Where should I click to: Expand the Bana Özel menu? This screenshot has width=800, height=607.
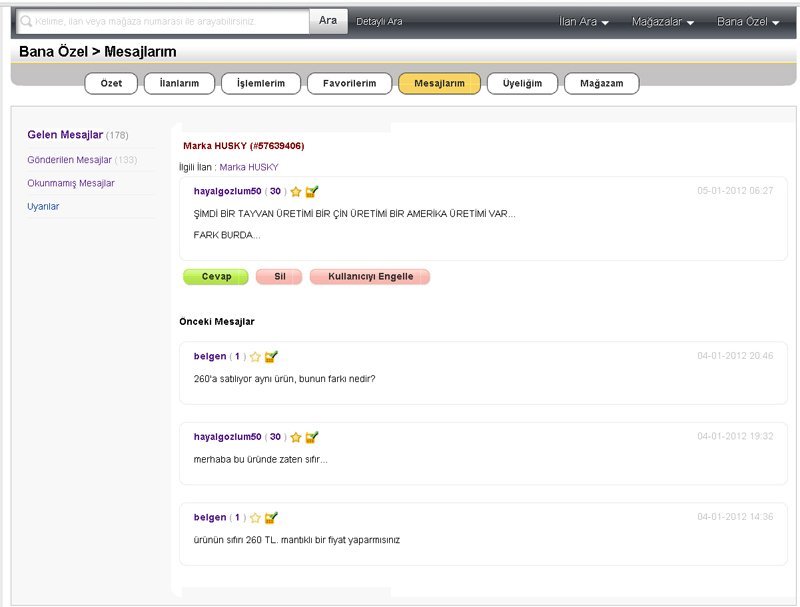tap(747, 22)
